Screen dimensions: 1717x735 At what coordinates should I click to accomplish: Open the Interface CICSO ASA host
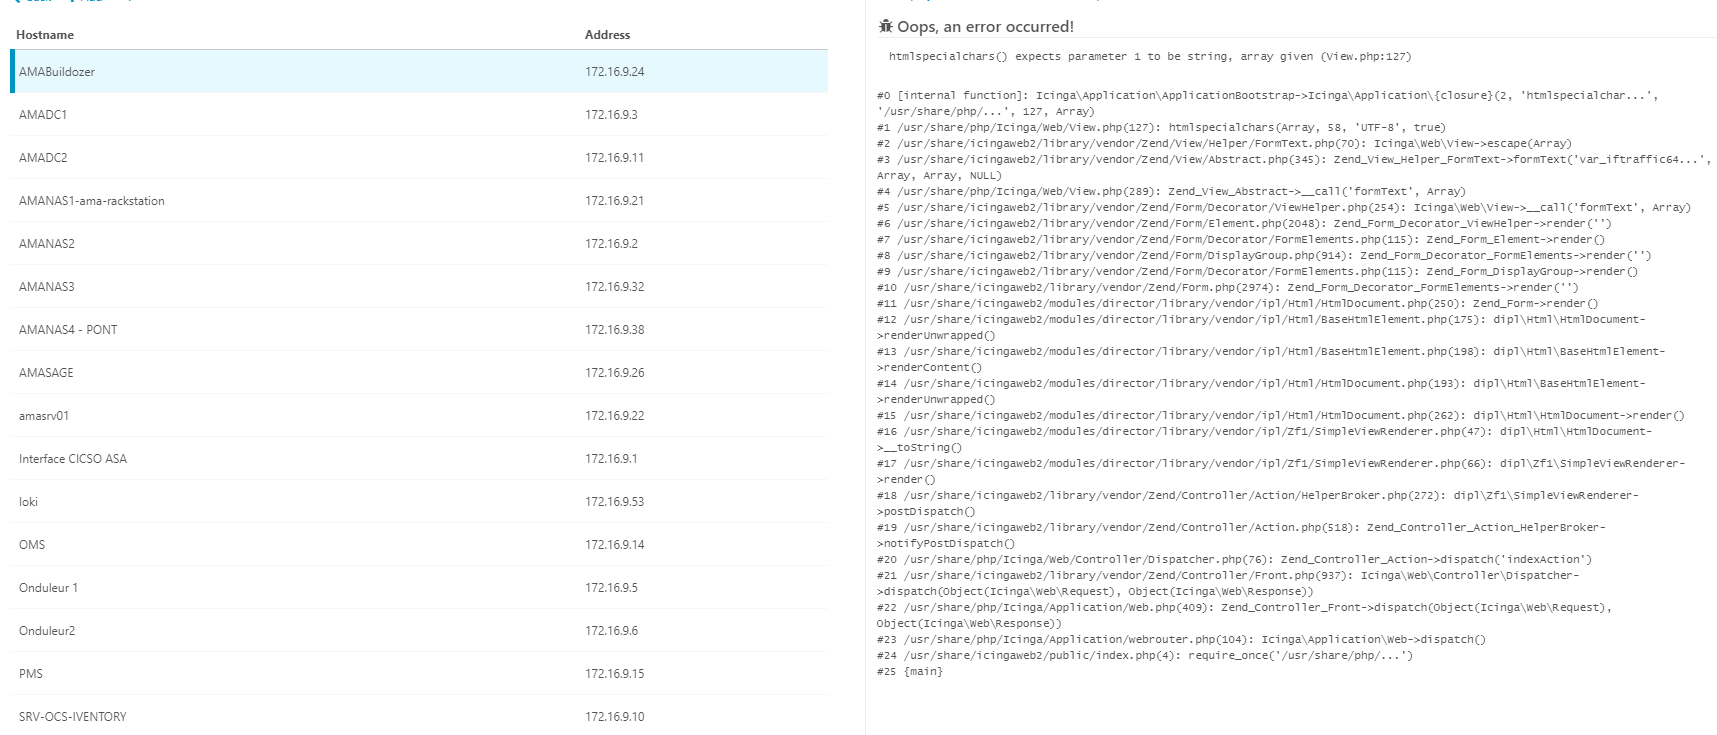(419, 459)
